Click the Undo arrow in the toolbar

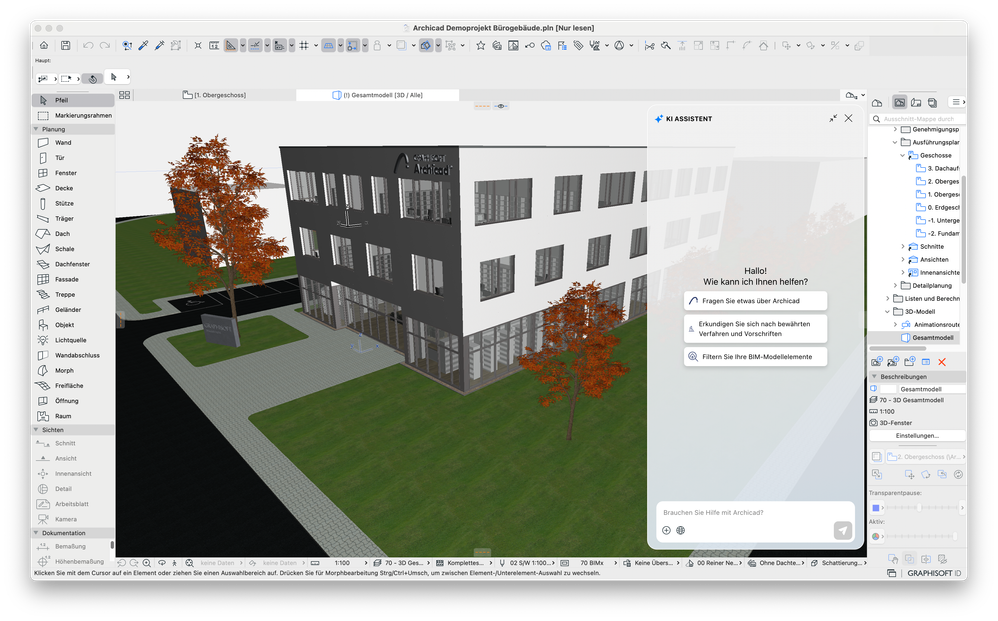coord(88,45)
